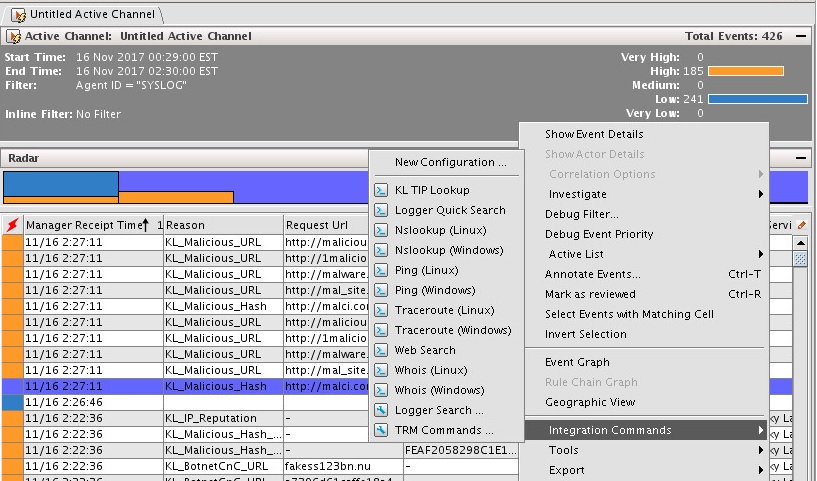The image size is (817, 481).
Task: Click the lightning bolt column header icon
Action: [12, 225]
